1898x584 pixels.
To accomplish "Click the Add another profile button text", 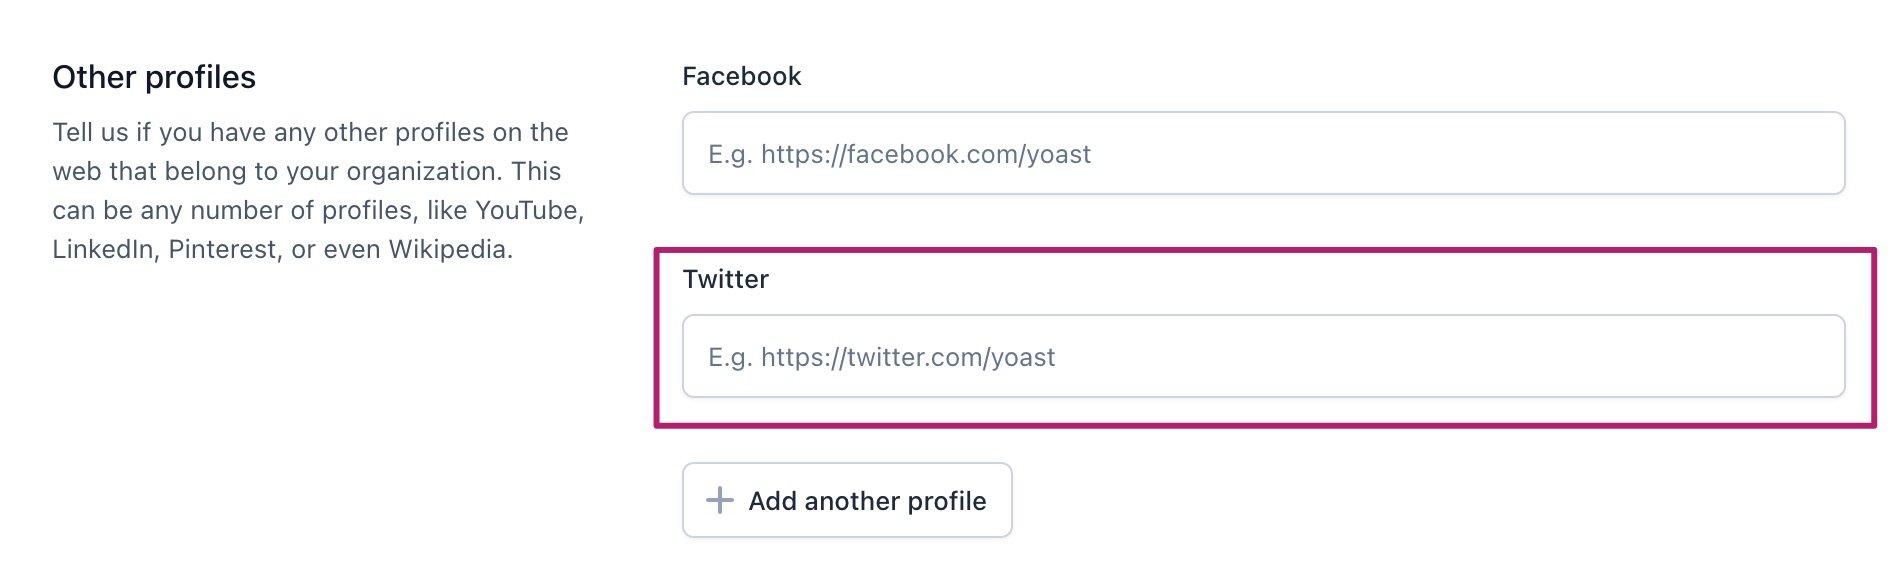I will 866,501.
